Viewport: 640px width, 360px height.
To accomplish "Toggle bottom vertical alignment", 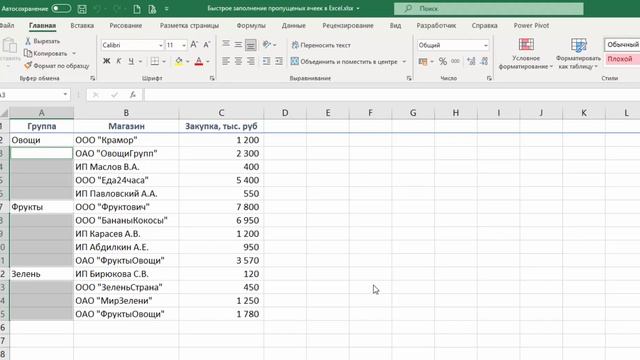I will pos(251,45).
